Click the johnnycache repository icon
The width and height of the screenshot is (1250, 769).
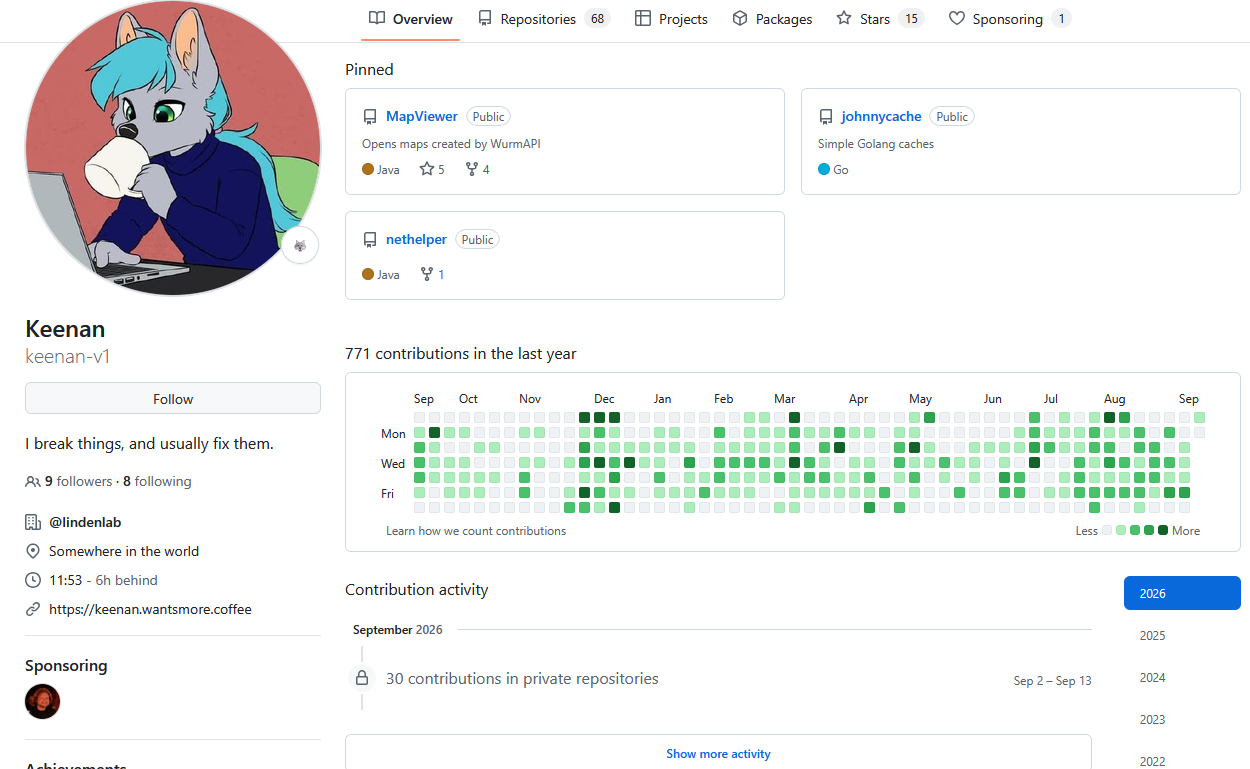tap(826, 117)
